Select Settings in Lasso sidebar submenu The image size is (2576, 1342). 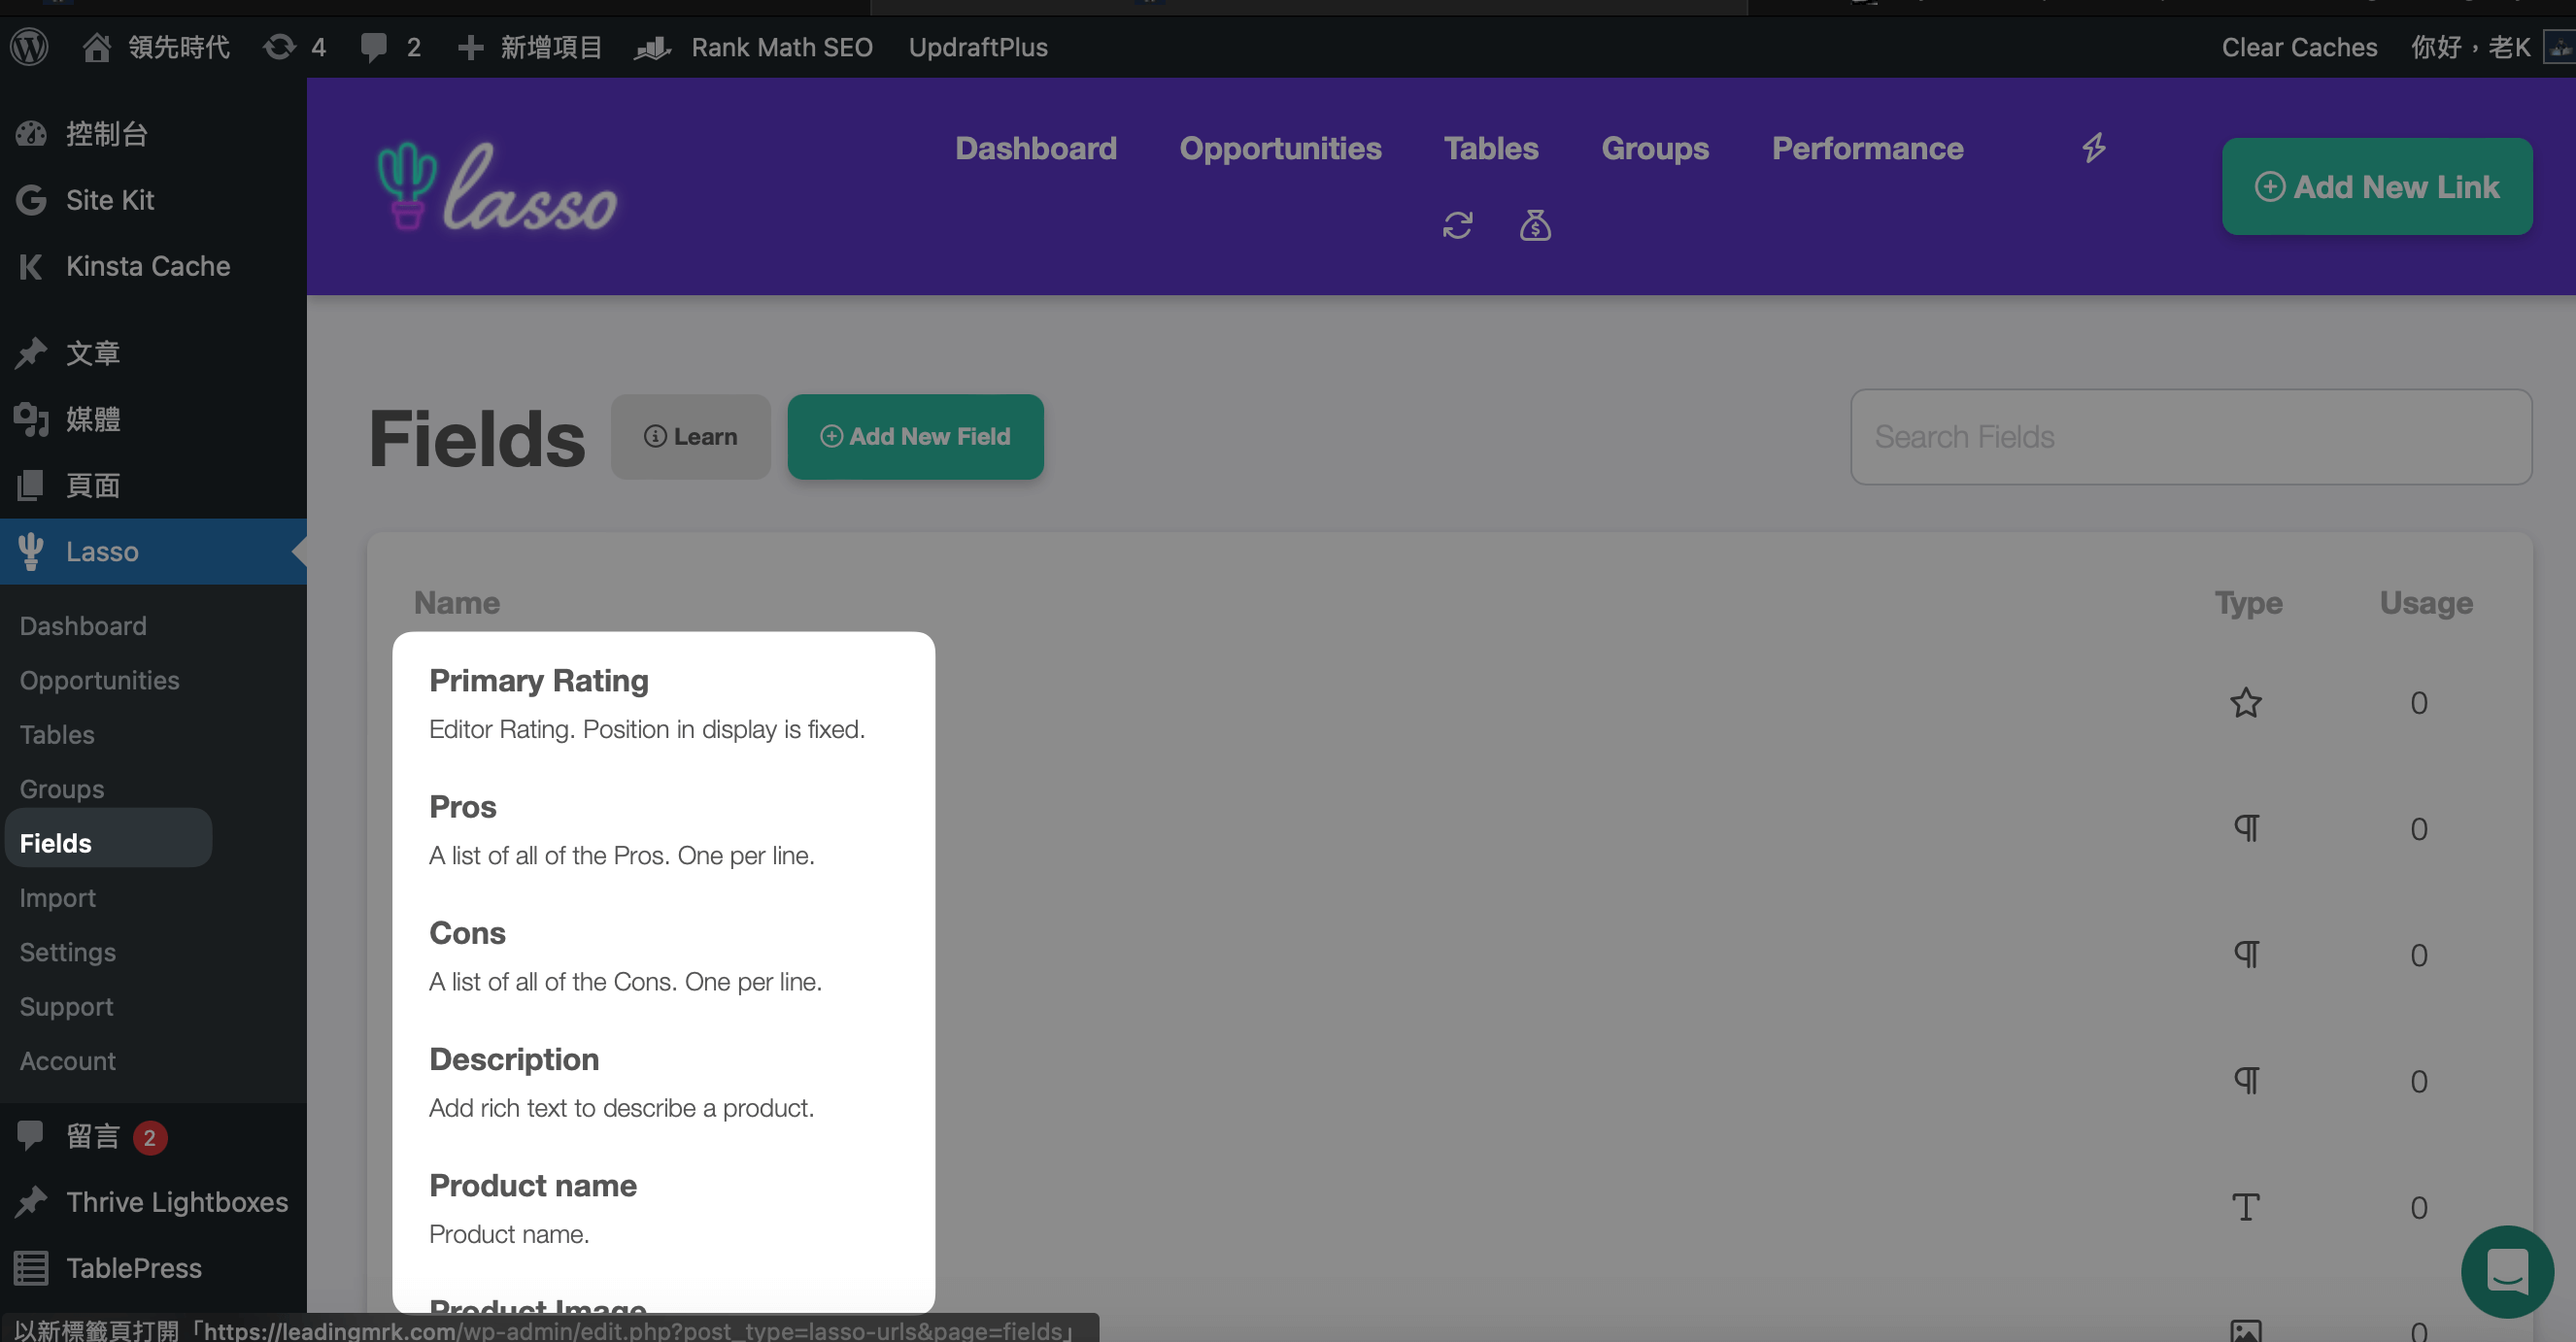pos(68,952)
